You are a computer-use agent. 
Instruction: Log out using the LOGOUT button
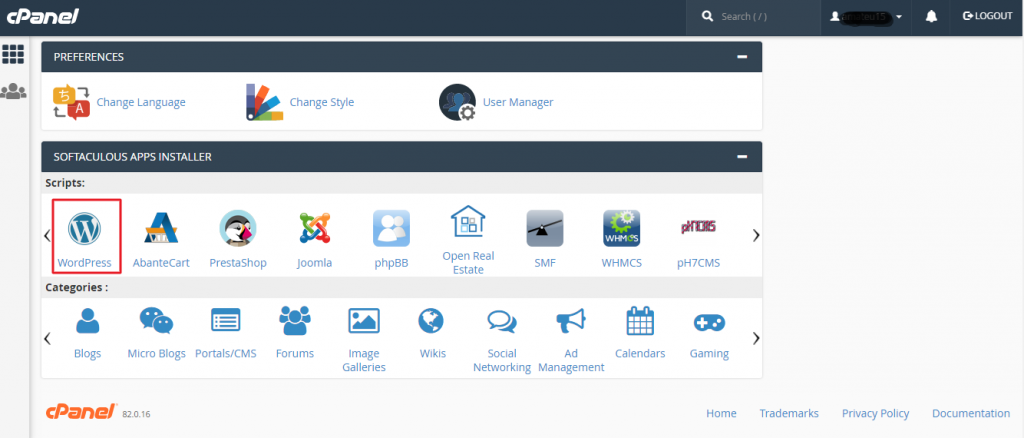[987, 17]
